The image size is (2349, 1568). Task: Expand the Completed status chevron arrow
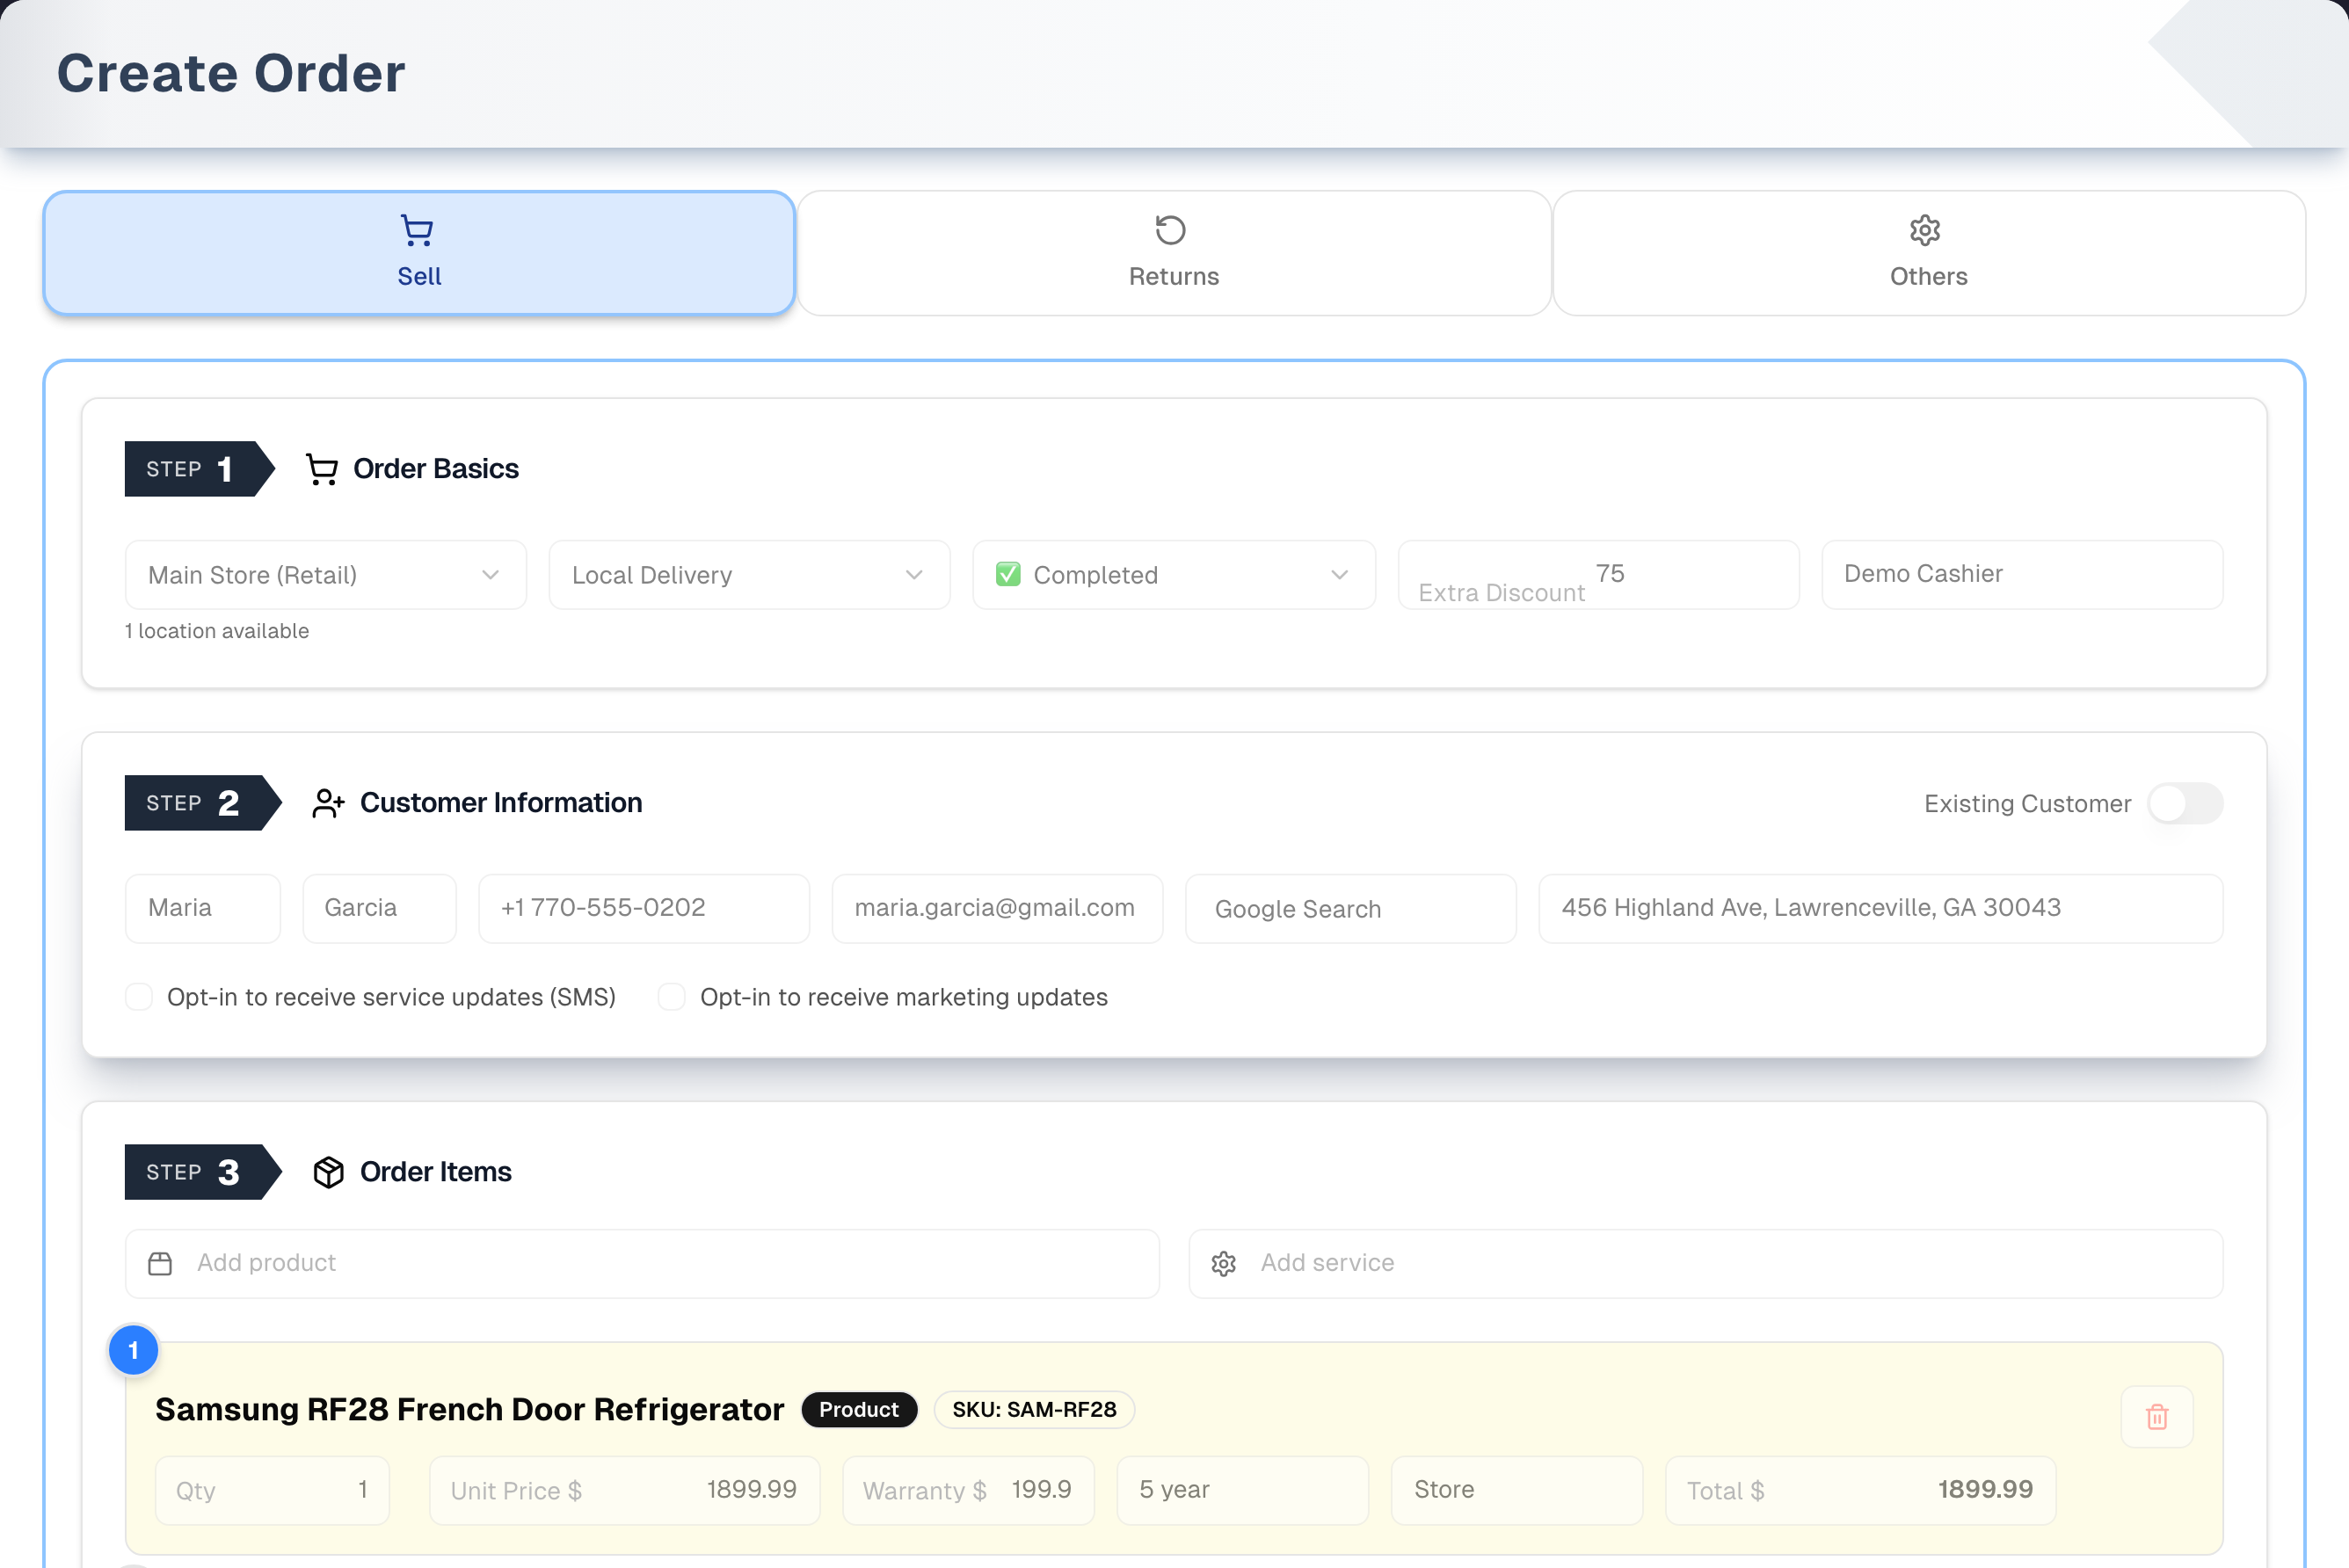point(1340,575)
